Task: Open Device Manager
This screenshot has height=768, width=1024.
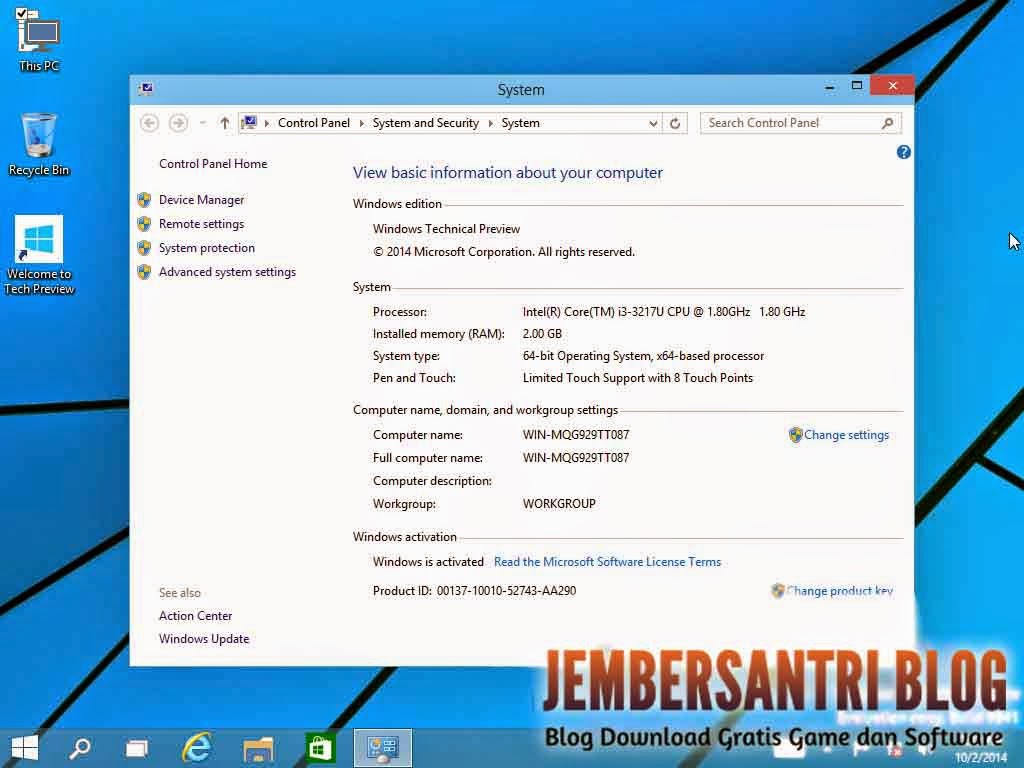Action: pos(201,199)
